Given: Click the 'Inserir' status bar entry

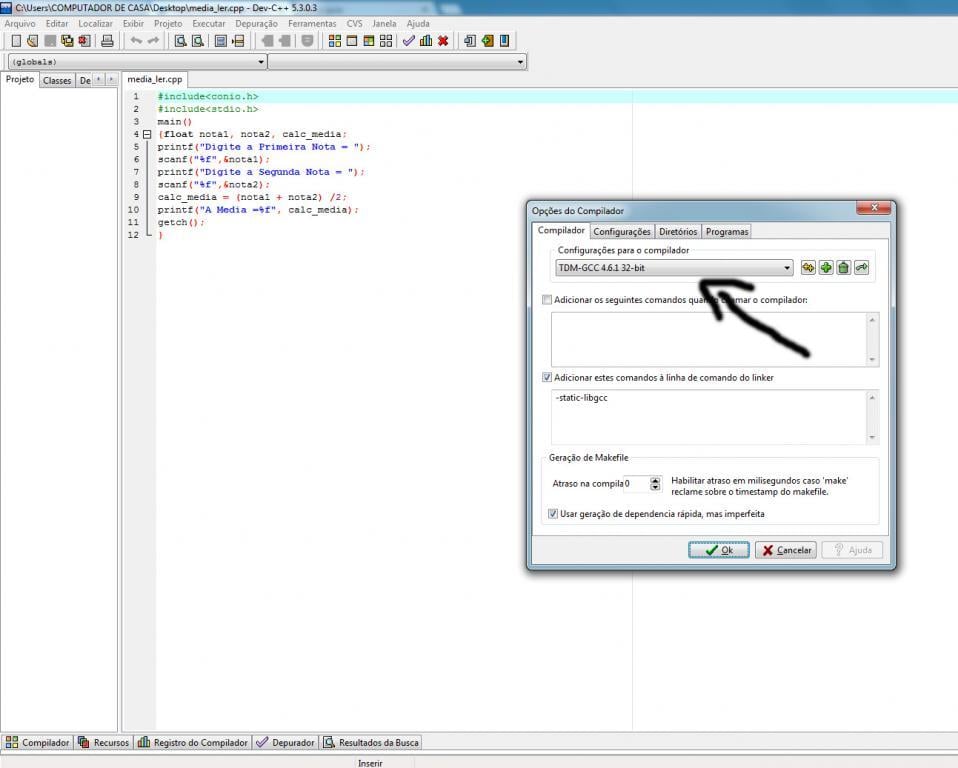Looking at the screenshot, I should click(x=370, y=763).
